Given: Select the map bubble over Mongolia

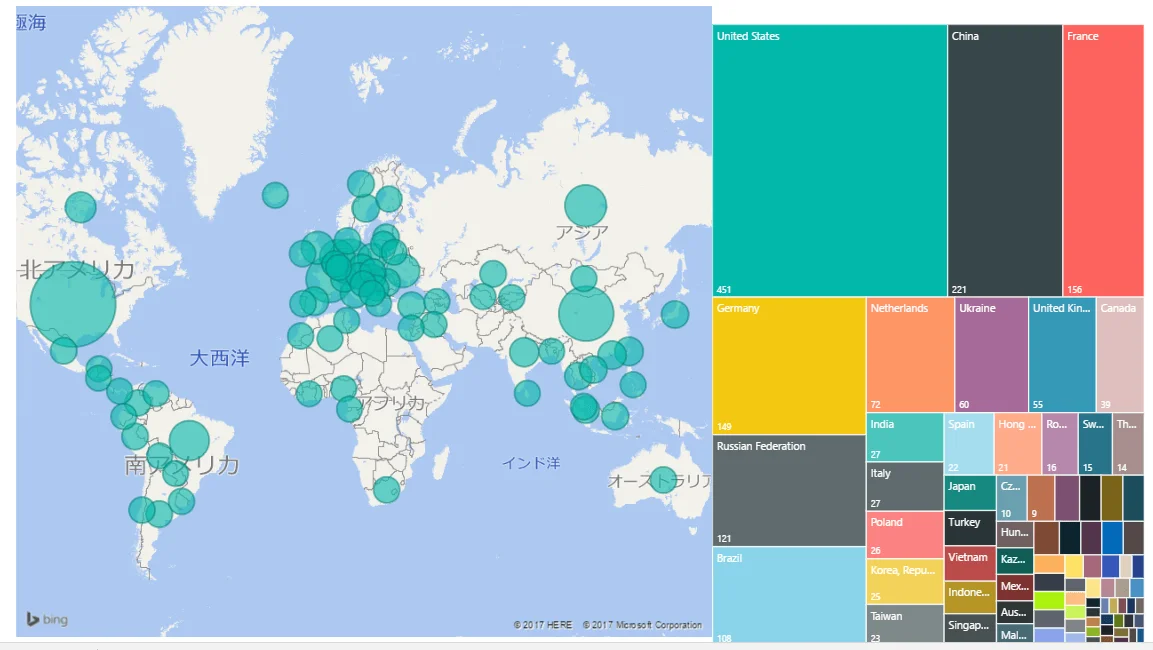Looking at the screenshot, I should pos(584,278).
